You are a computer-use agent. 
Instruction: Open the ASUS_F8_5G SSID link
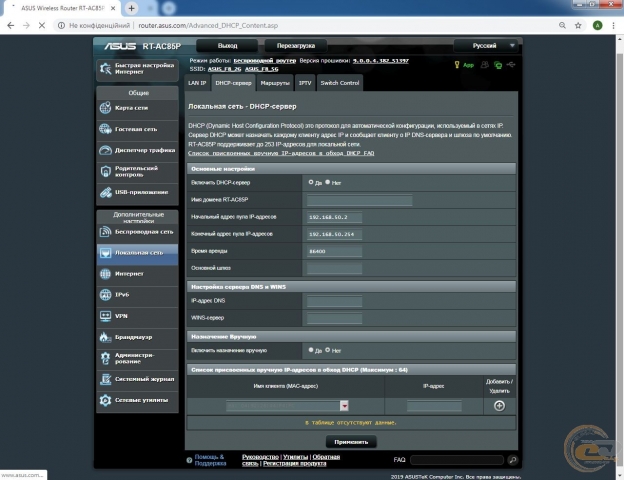click(x=261, y=69)
